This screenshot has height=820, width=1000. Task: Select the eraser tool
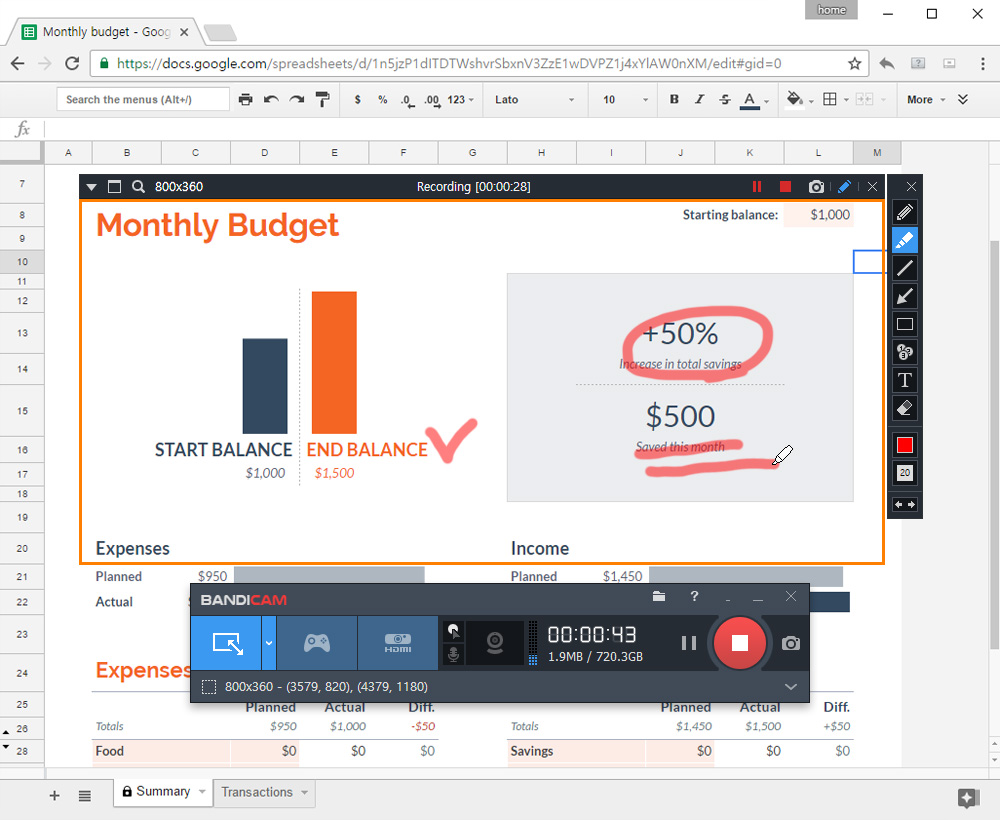pos(904,408)
